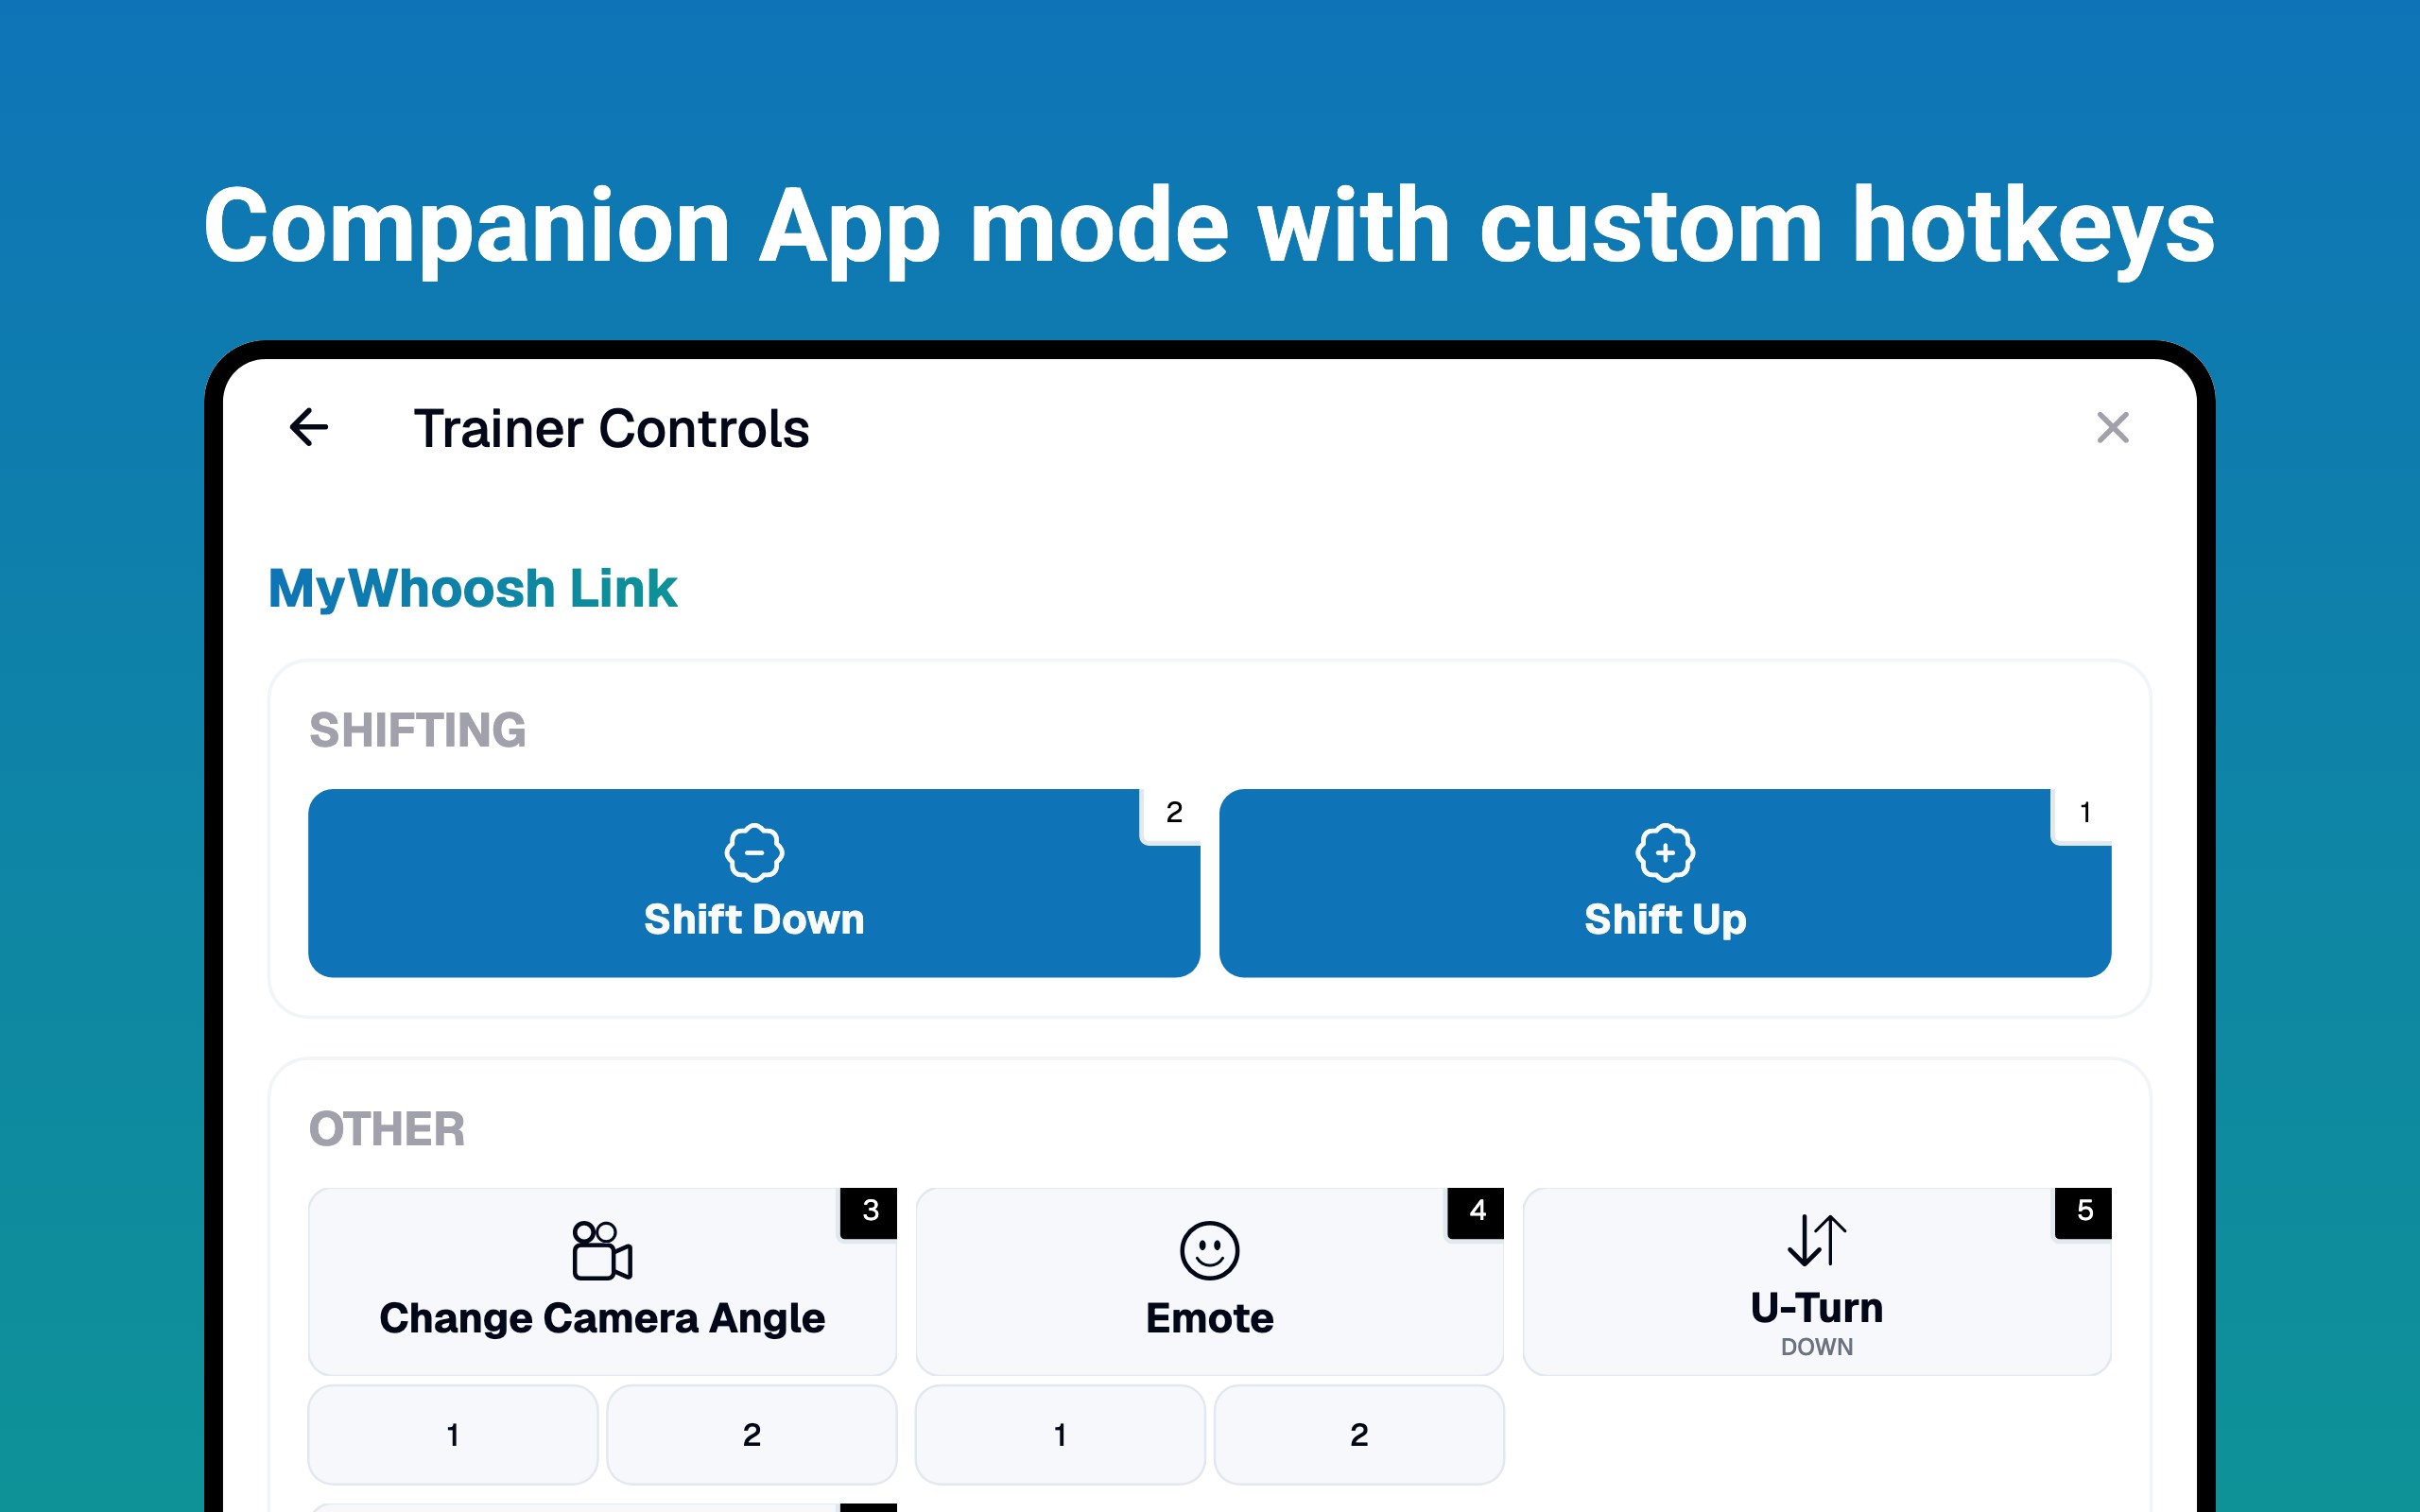Image resolution: width=2420 pixels, height=1512 pixels.
Task: Choose emote option 1
Action: [1060, 1434]
